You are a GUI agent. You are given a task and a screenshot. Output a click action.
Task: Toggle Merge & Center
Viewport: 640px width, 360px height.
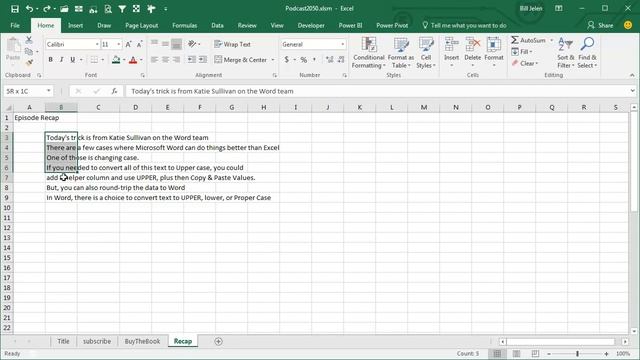(x=241, y=60)
